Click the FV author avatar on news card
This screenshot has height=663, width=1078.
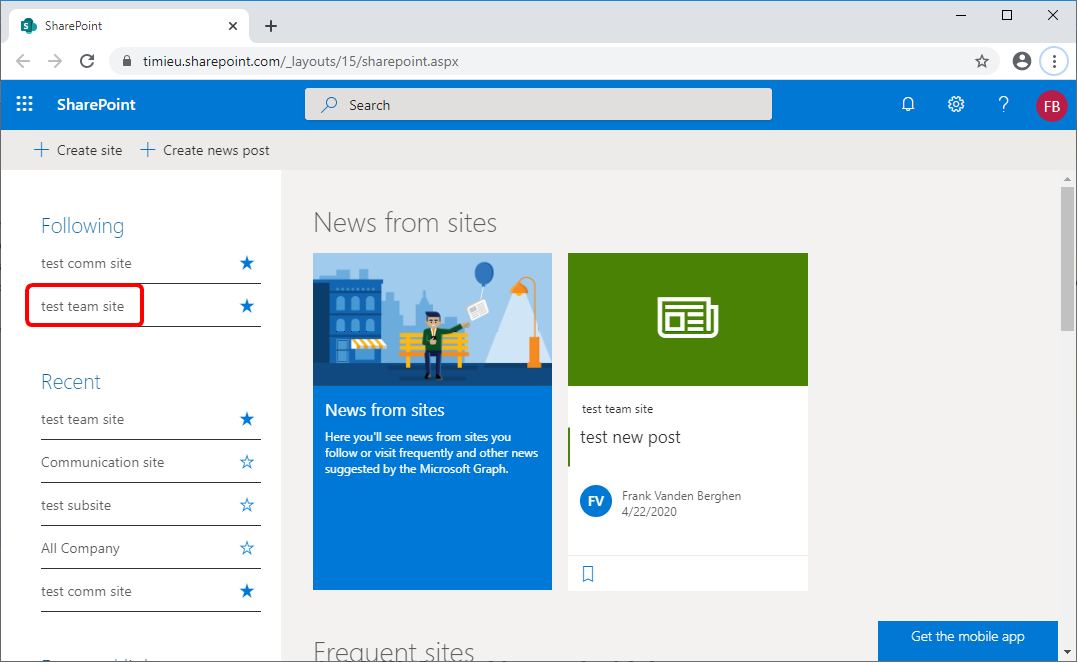pyautogui.click(x=596, y=501)
